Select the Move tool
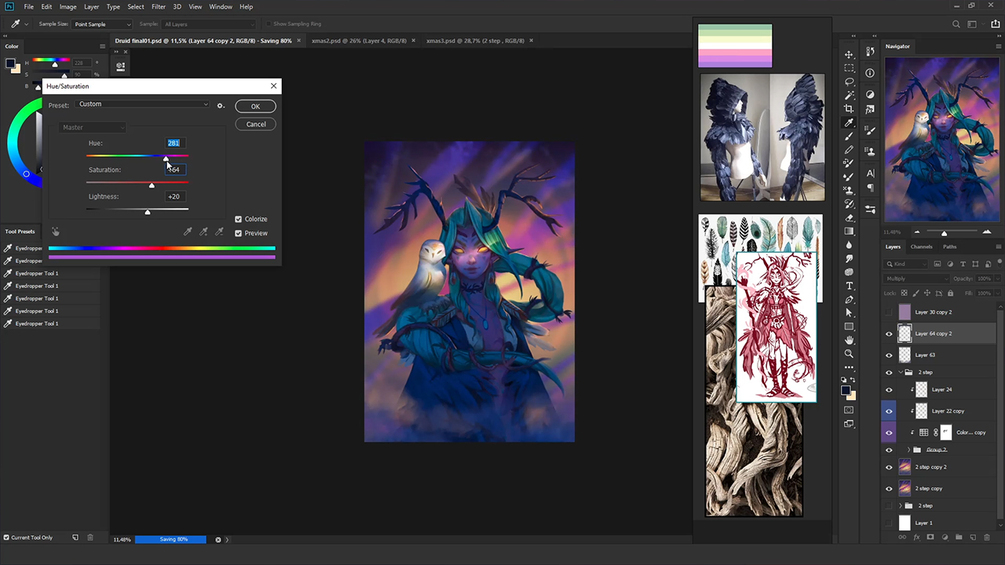1005x565 pixels. pyautogui.click(x=849, y=54)
